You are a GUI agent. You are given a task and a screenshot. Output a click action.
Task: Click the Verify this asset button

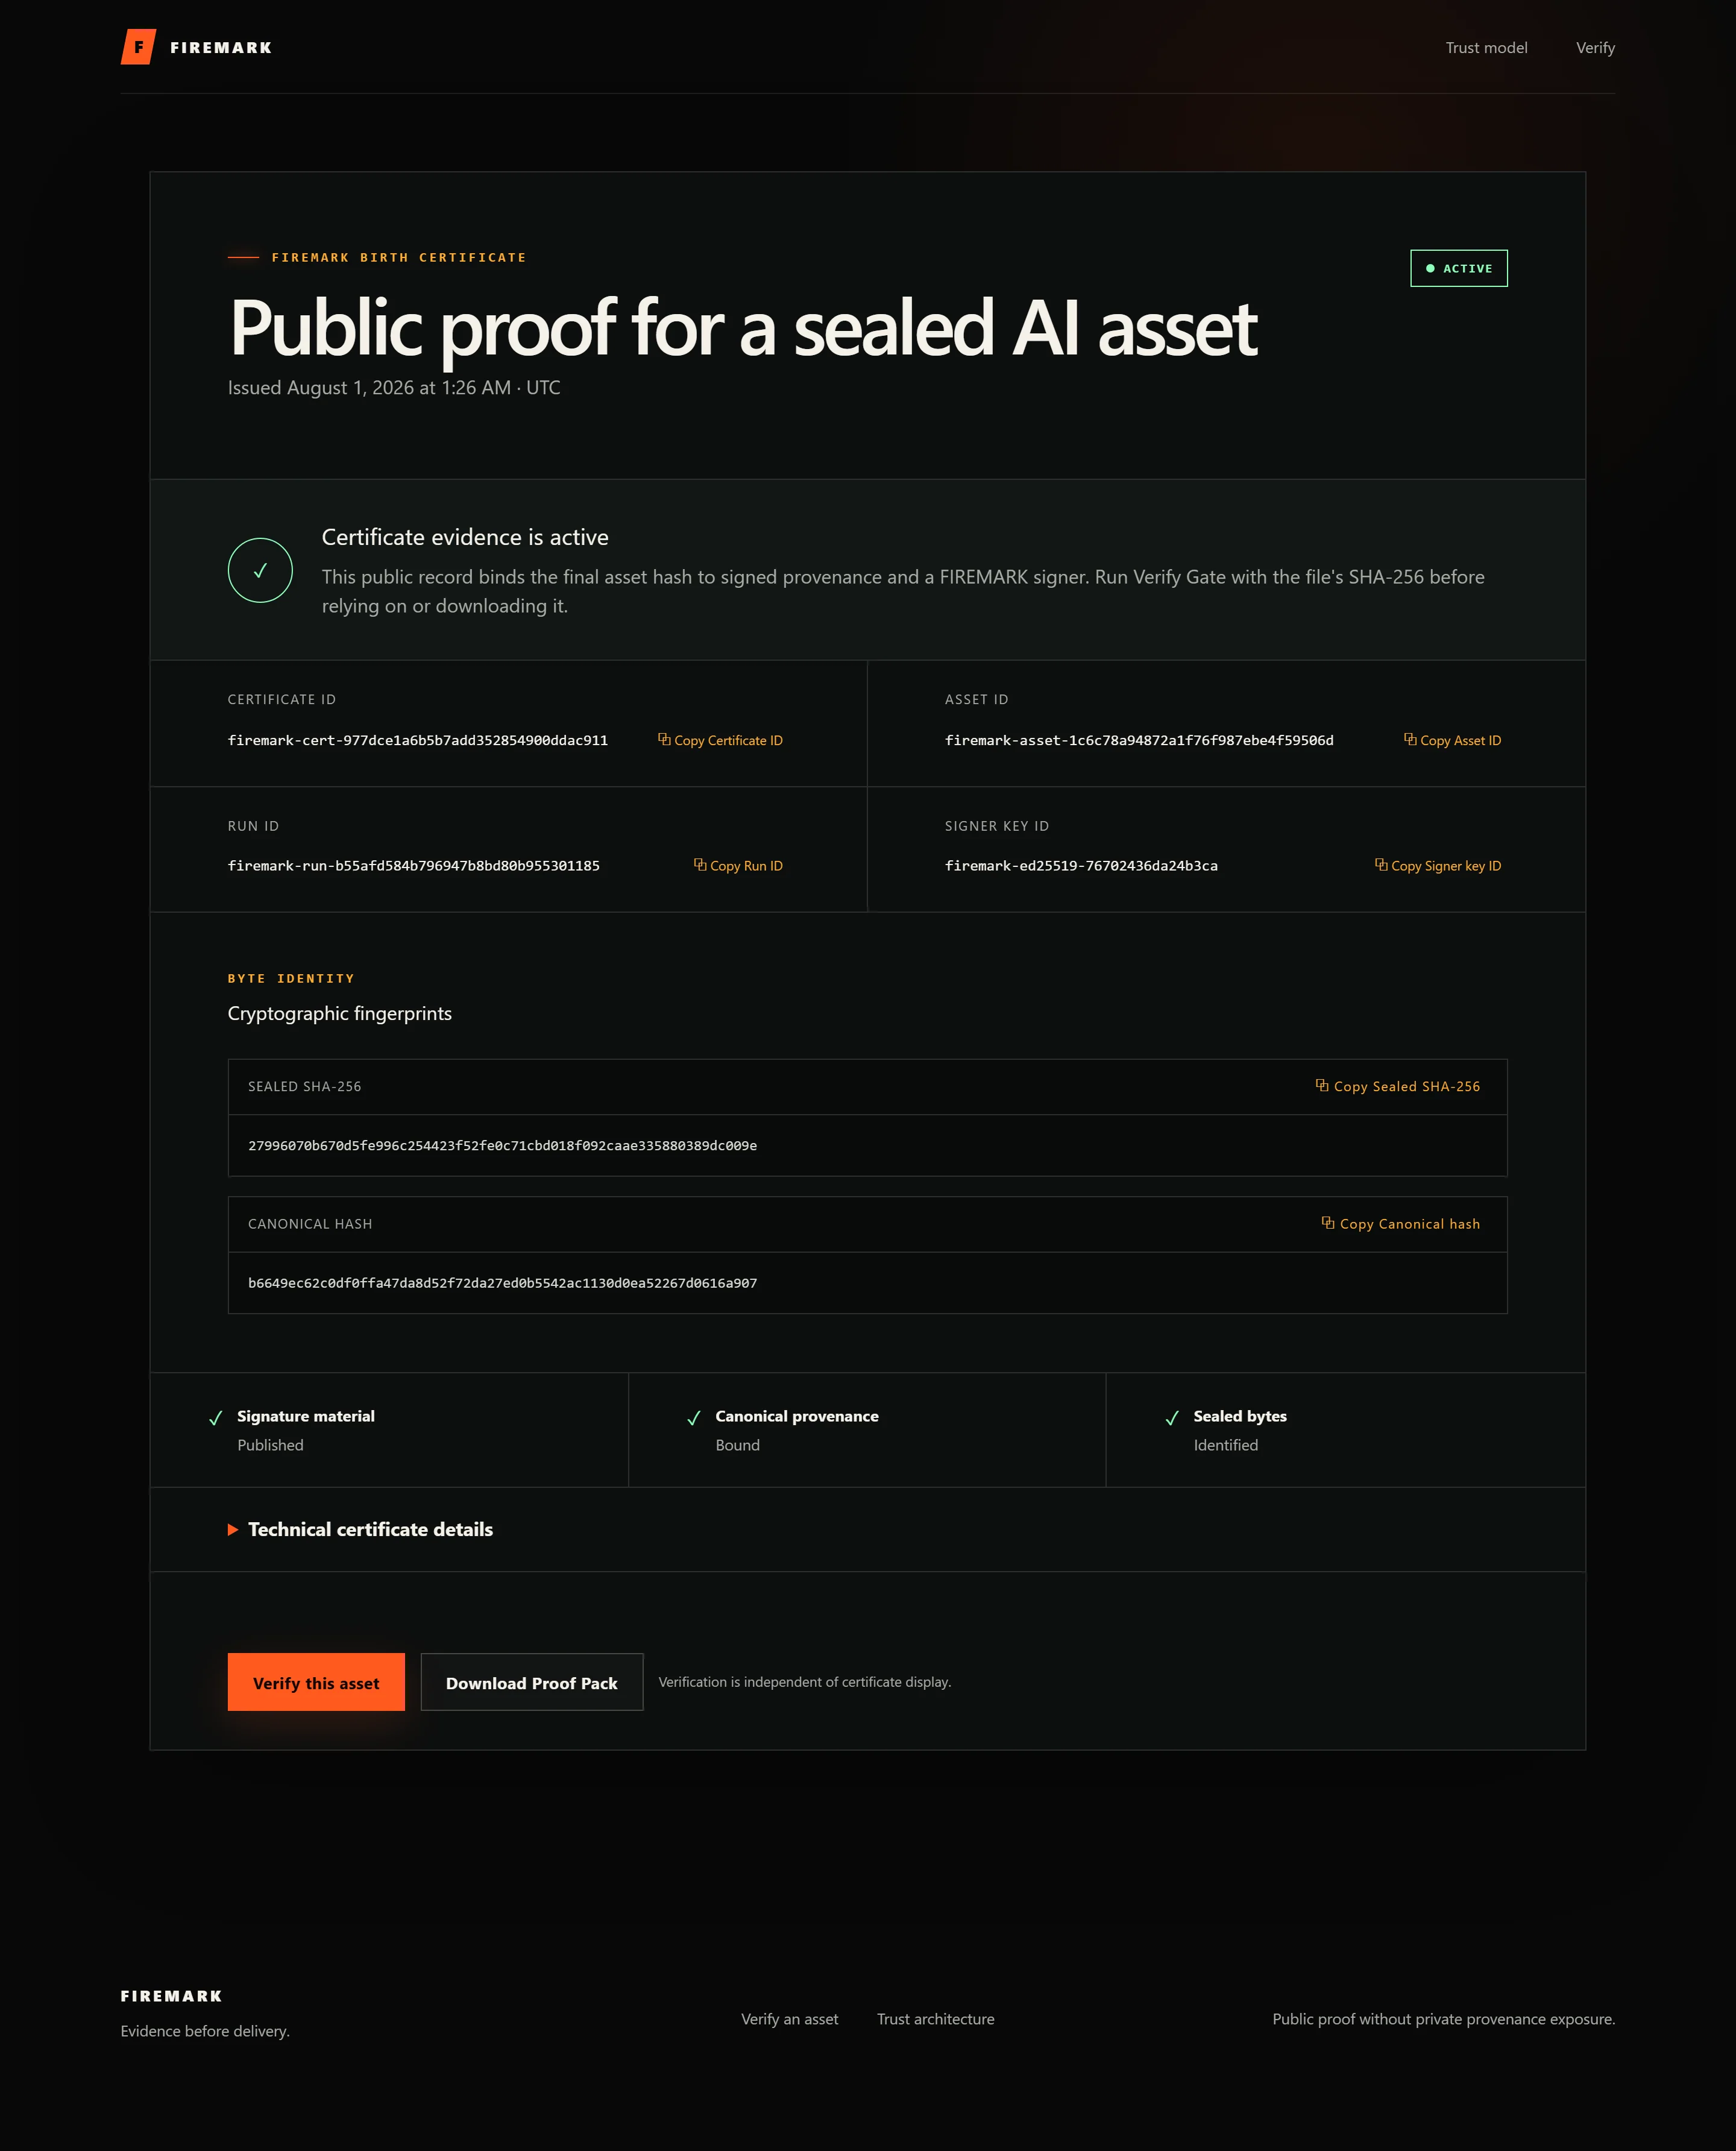coord(316,1682)
